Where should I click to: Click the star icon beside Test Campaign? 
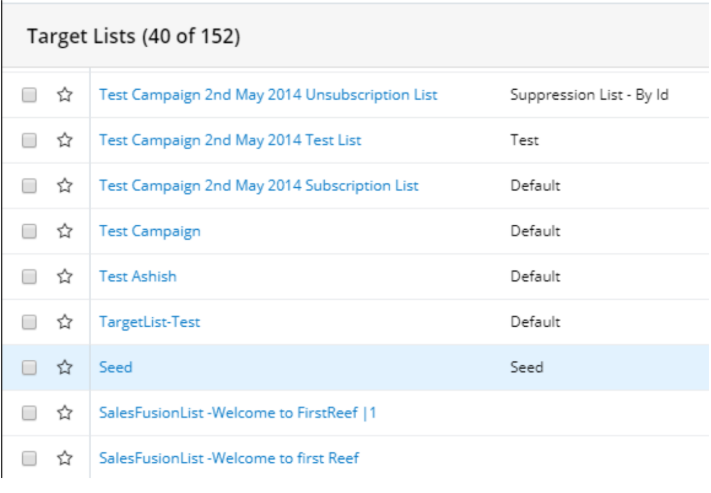[65, 231]
